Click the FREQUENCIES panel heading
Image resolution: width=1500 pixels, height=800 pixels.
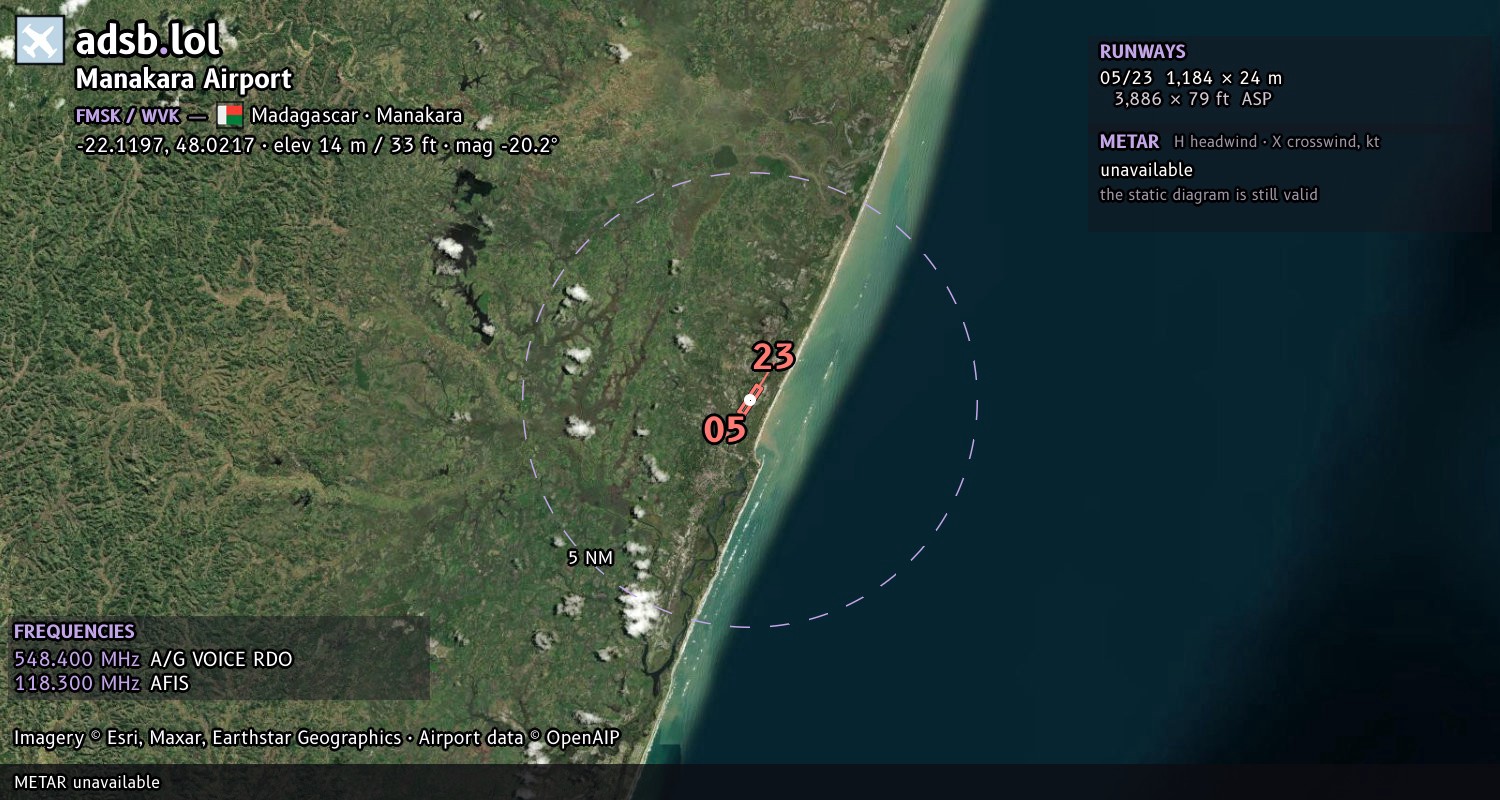74,632
